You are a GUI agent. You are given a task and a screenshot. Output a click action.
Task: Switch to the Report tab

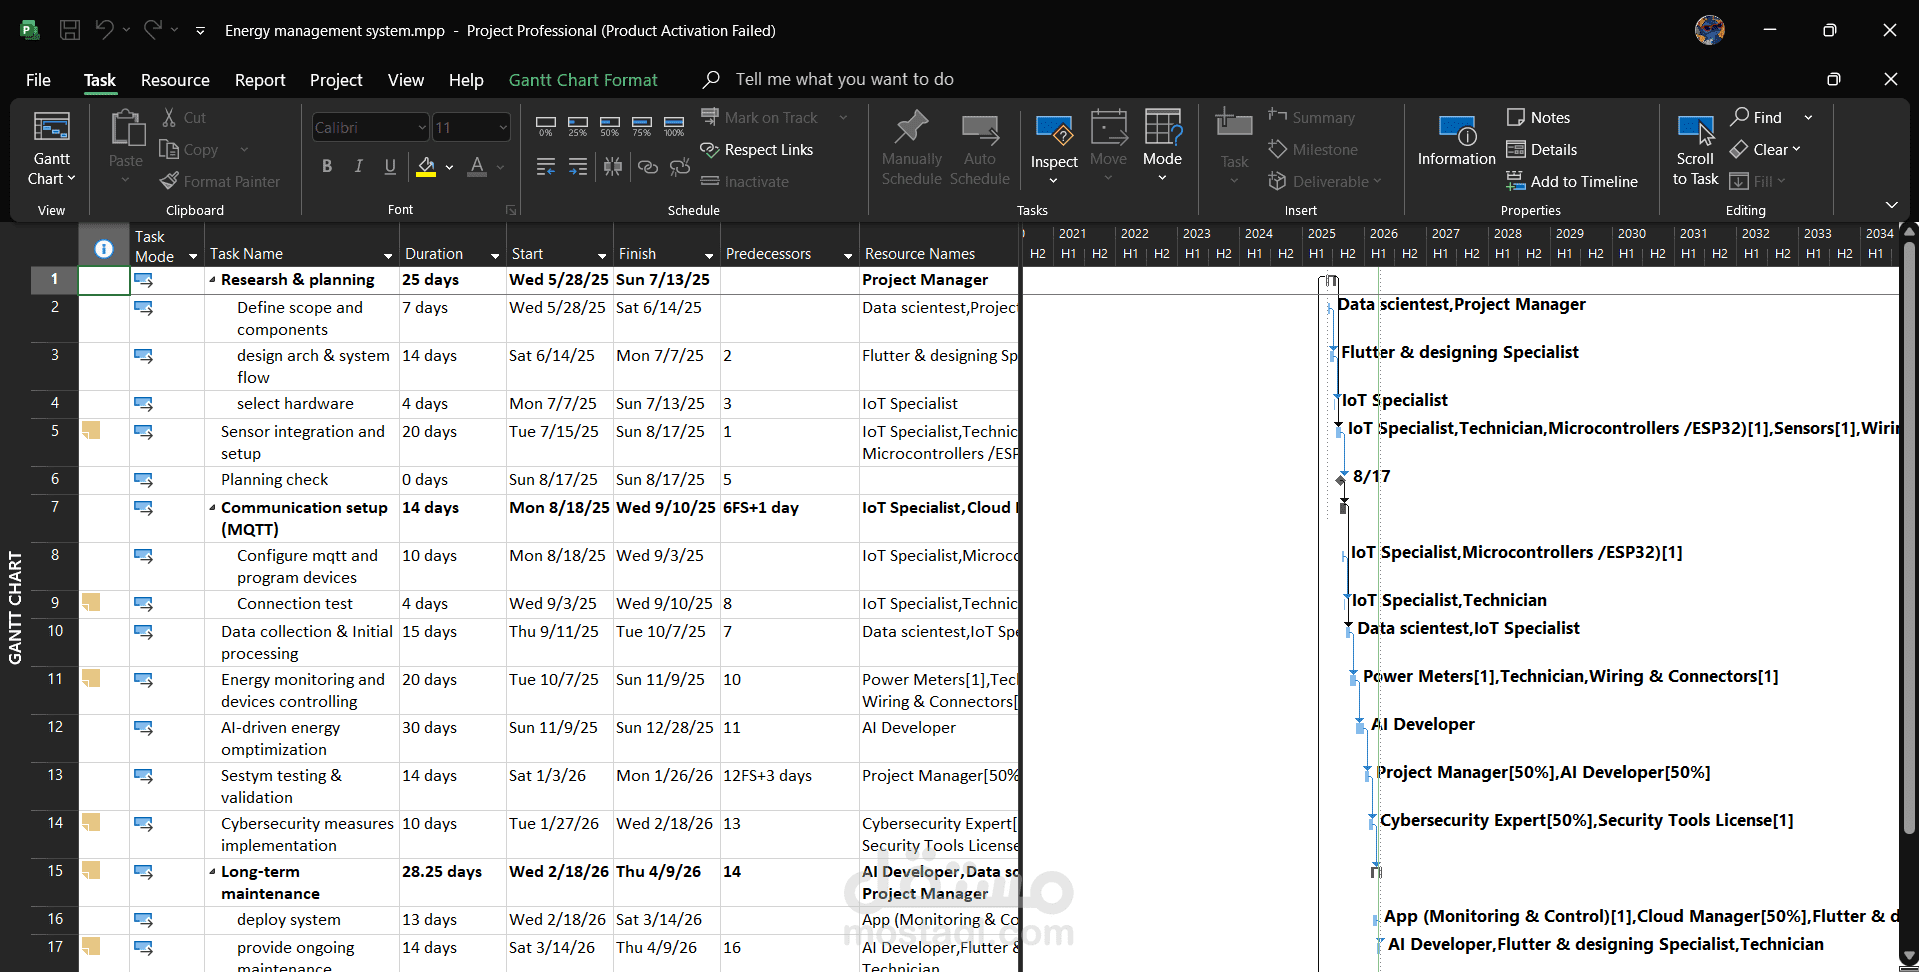click(260, 80)
